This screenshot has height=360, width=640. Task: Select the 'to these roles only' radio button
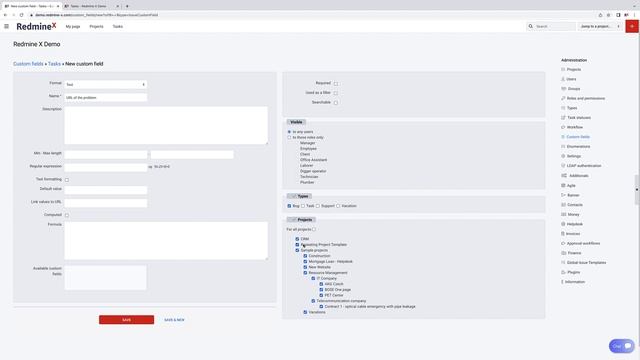289,138
